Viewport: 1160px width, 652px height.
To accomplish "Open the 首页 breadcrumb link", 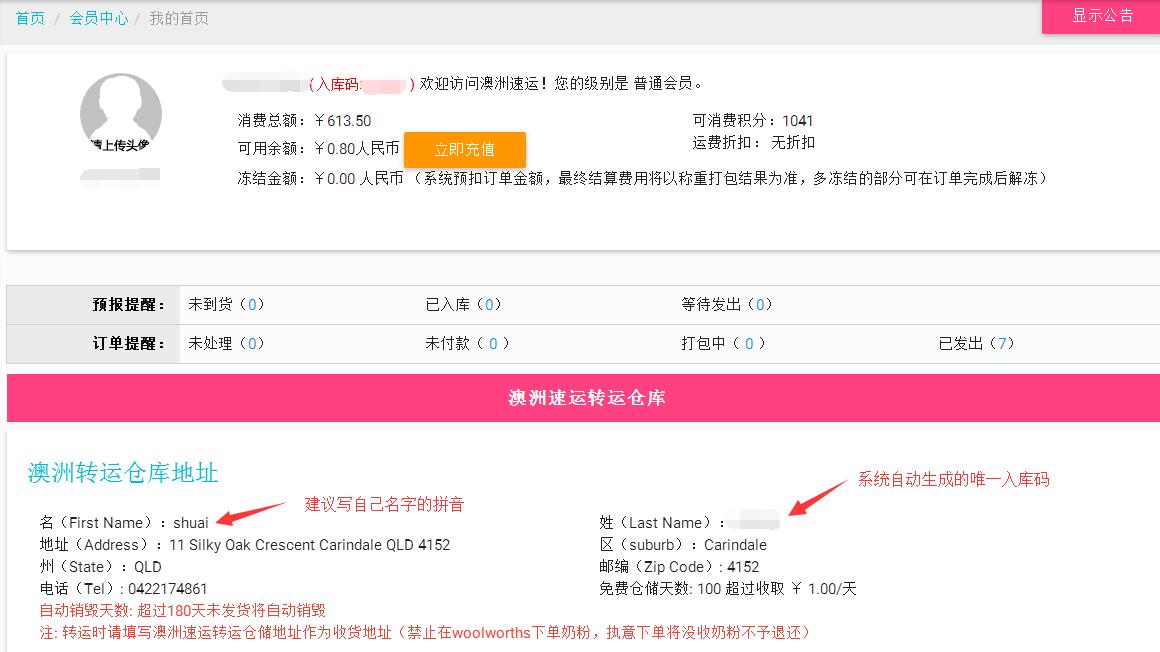I will tap(30, 18).
